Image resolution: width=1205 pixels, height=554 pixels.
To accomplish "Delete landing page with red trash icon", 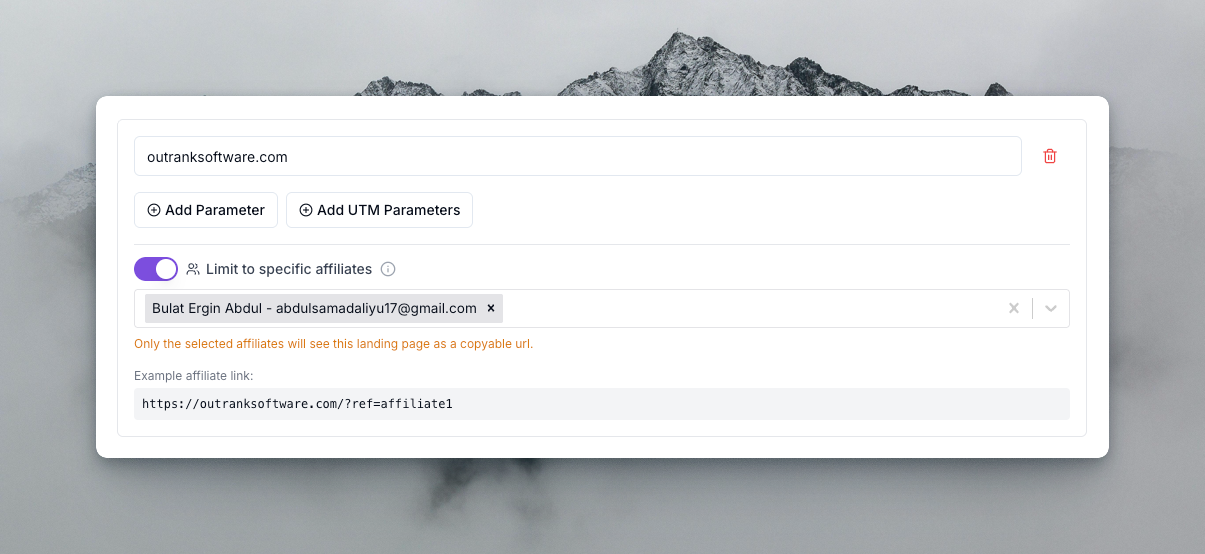I will pyautogui.click(x=1050, y=156).
